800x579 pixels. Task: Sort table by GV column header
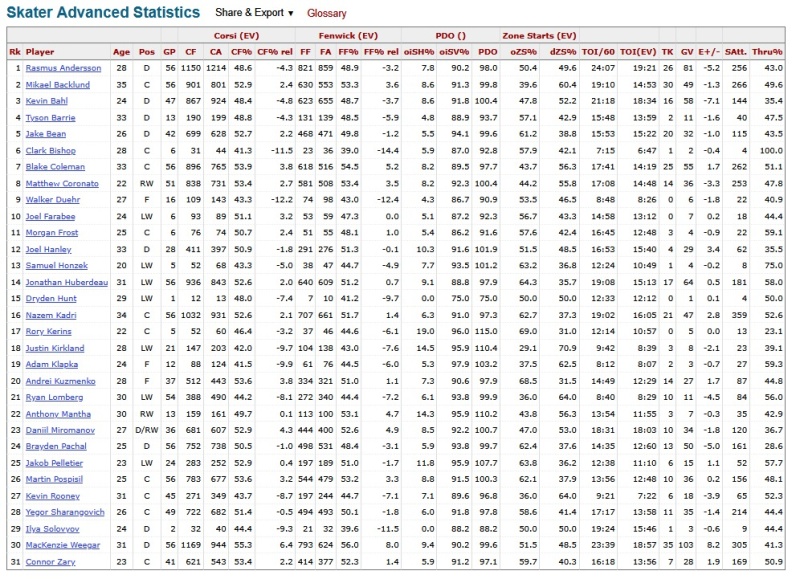point(687,52)
